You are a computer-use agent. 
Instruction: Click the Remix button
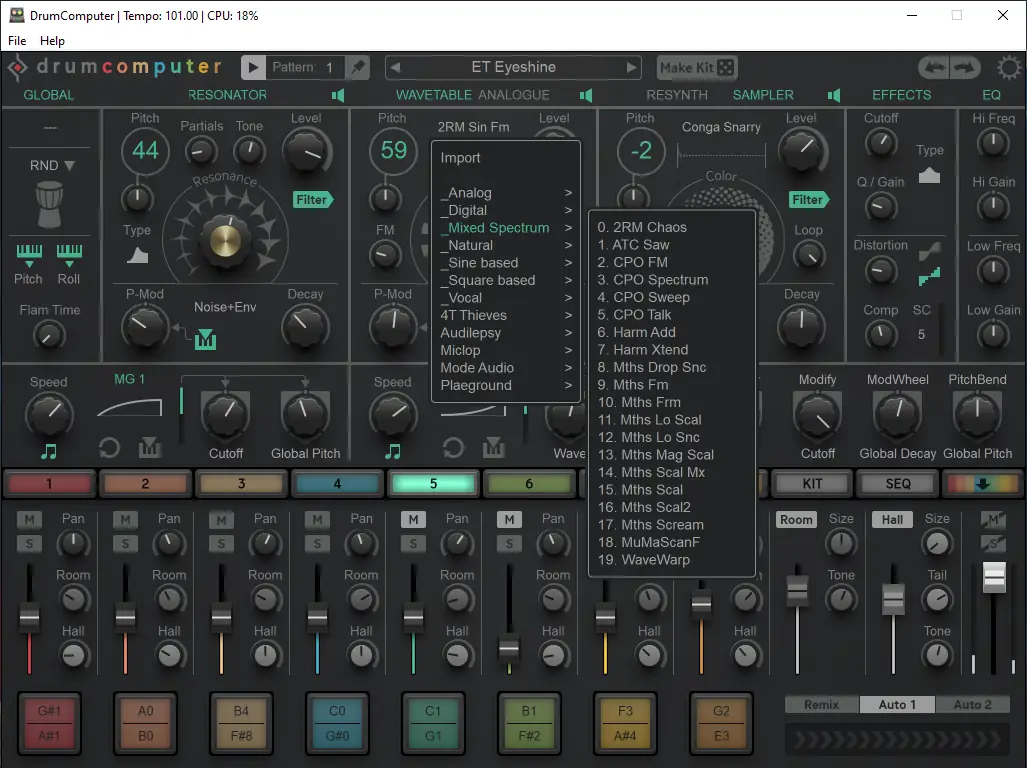[x=820, y=704]
